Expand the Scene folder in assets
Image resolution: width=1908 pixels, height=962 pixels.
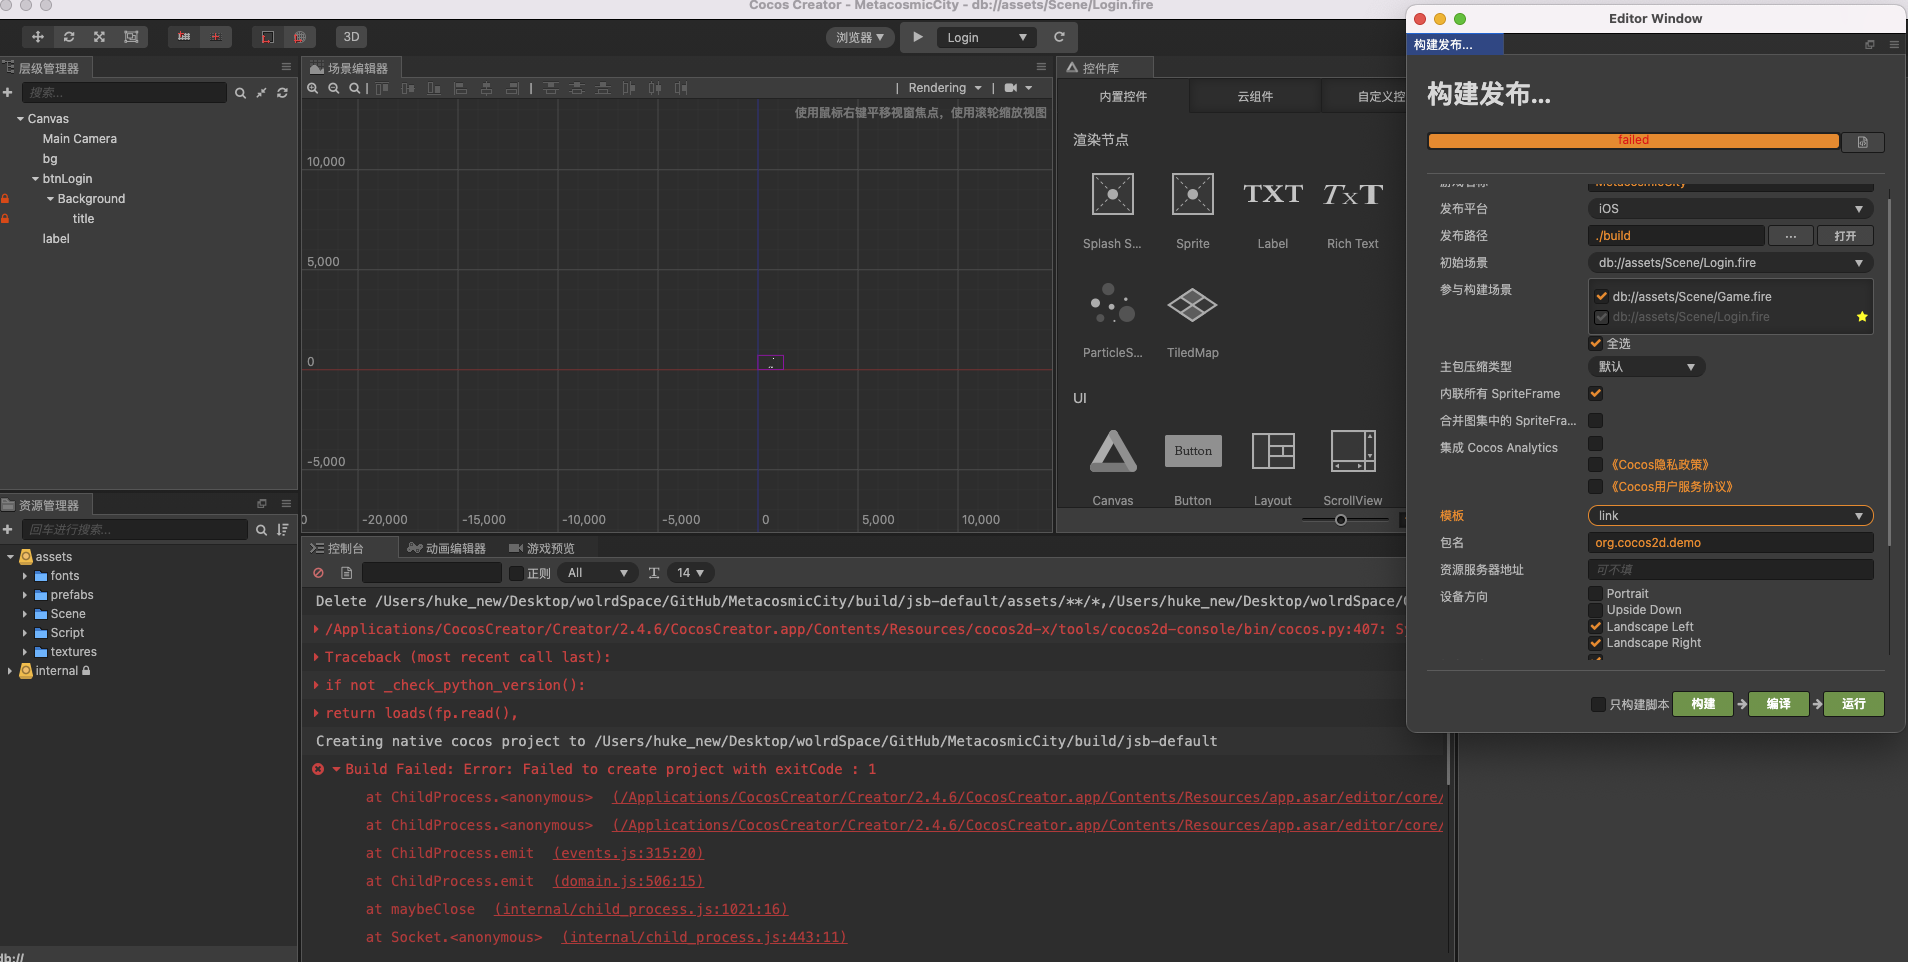coord(25,614)
